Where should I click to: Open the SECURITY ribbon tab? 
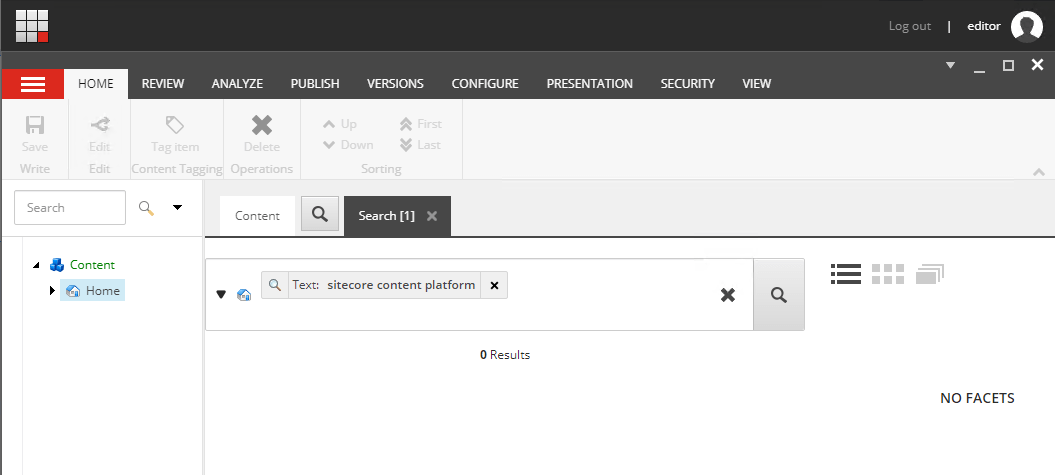point(688,84)
